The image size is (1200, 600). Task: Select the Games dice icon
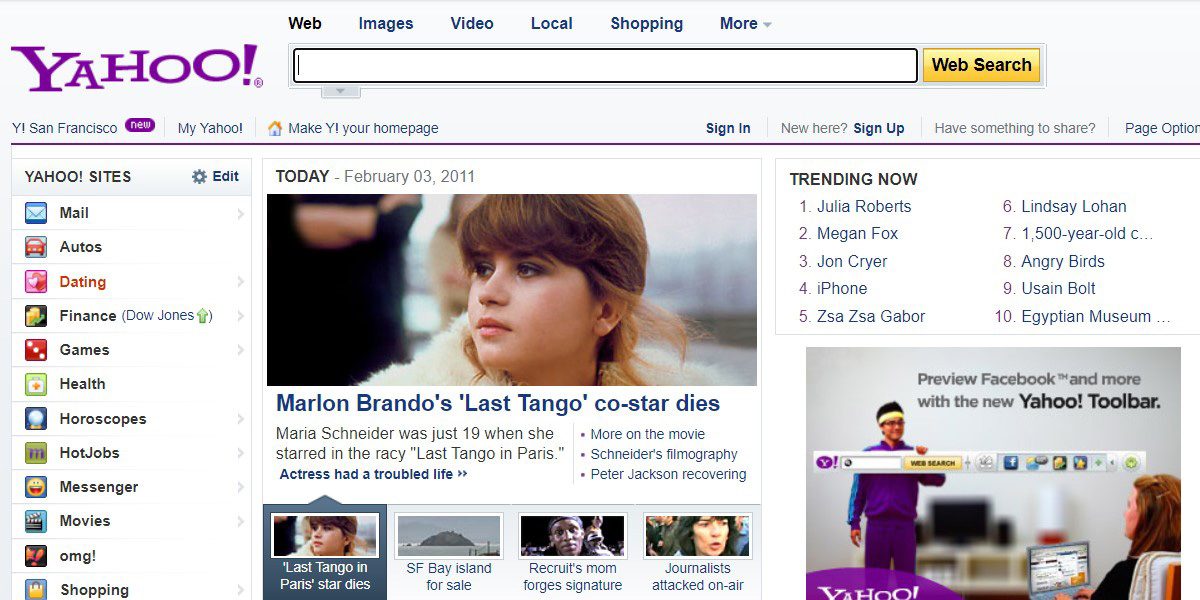click(36, 350)
